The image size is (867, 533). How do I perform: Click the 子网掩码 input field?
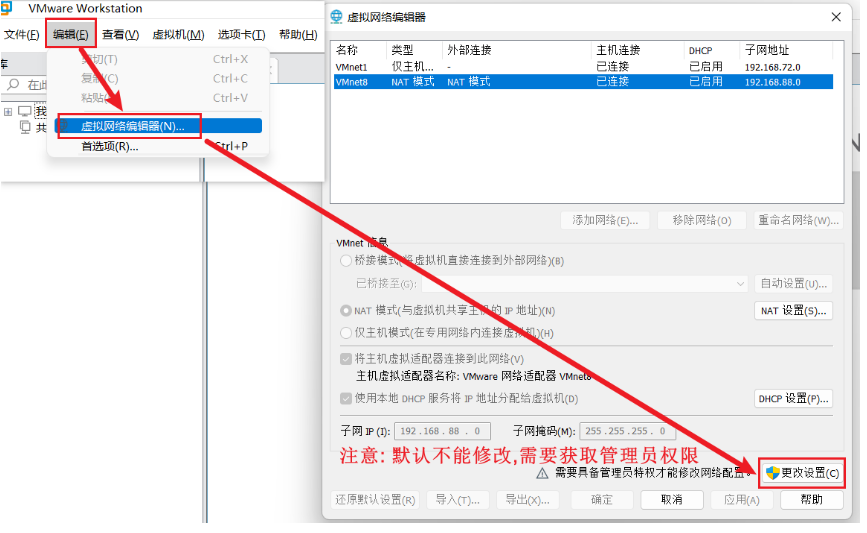(626, 431)
